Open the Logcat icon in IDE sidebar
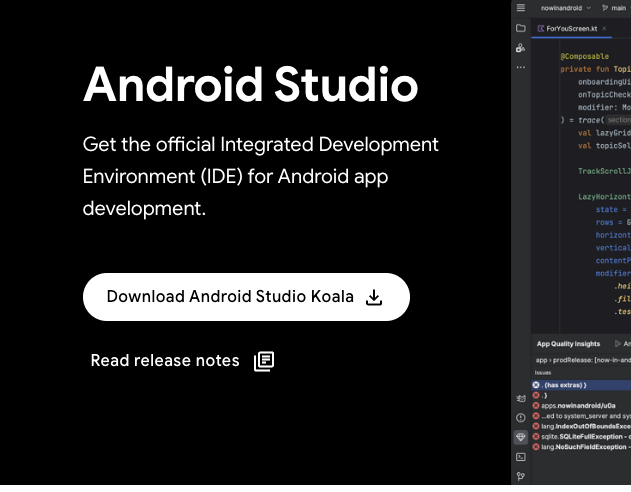The width and height of the screenshot is (631, 492). [x=521, y=398]
